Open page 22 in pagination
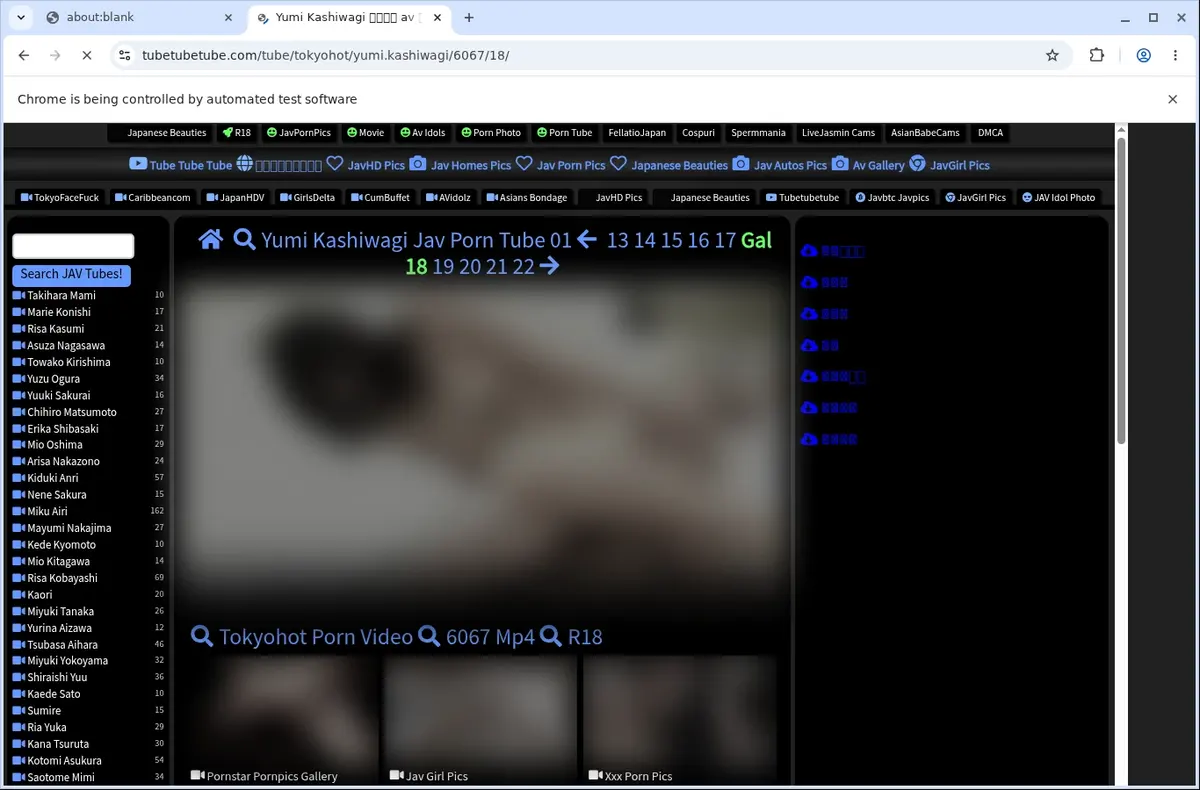Viewport: 1200px width, 790px height. [524, 267]
